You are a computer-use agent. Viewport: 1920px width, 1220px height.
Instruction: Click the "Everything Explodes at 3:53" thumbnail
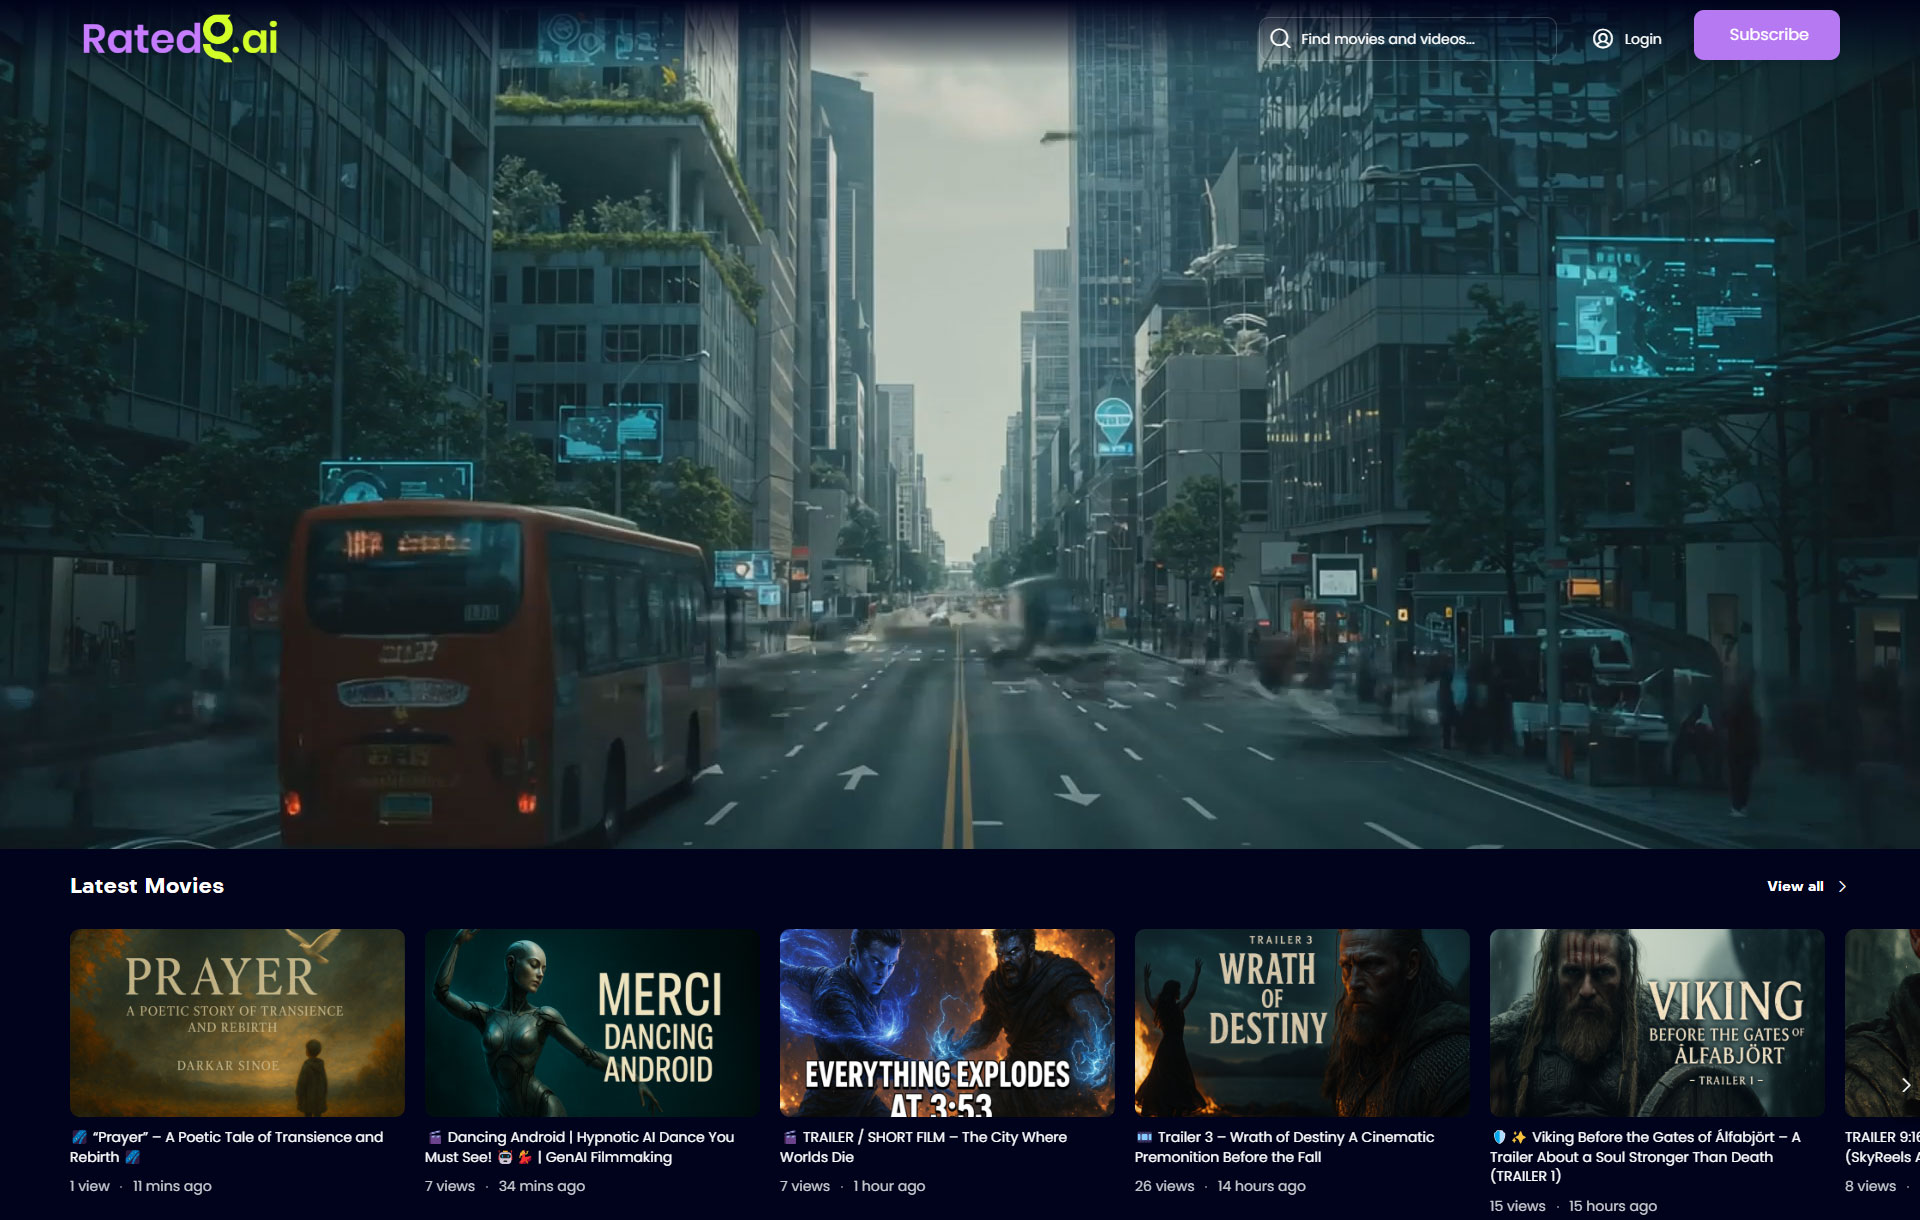click(x=947, y=1022)
